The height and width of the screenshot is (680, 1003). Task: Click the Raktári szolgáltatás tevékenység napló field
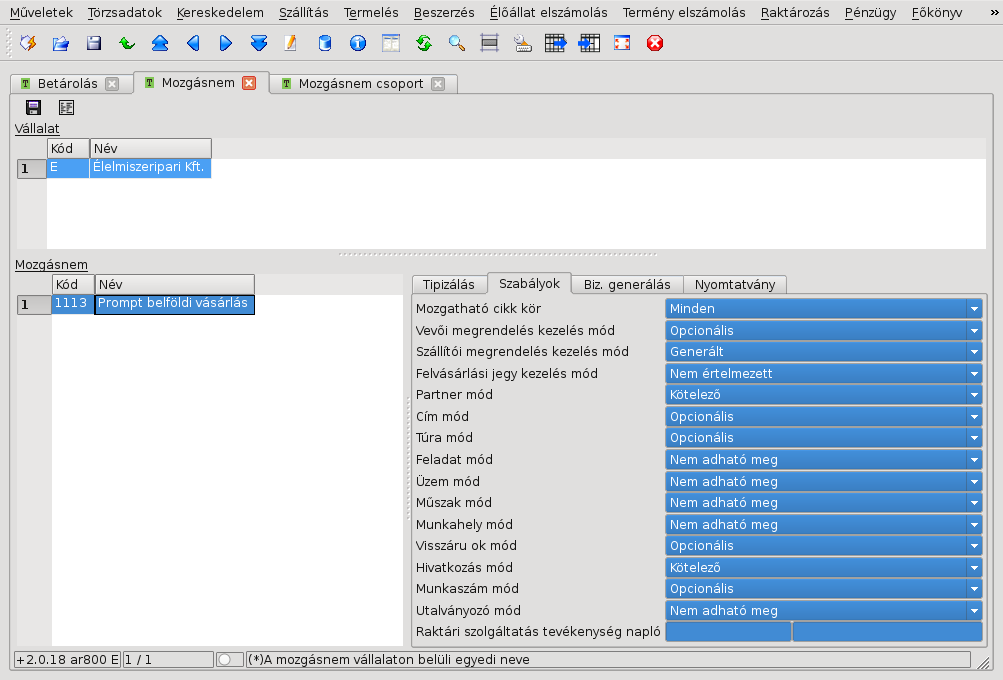pos(824,631)
